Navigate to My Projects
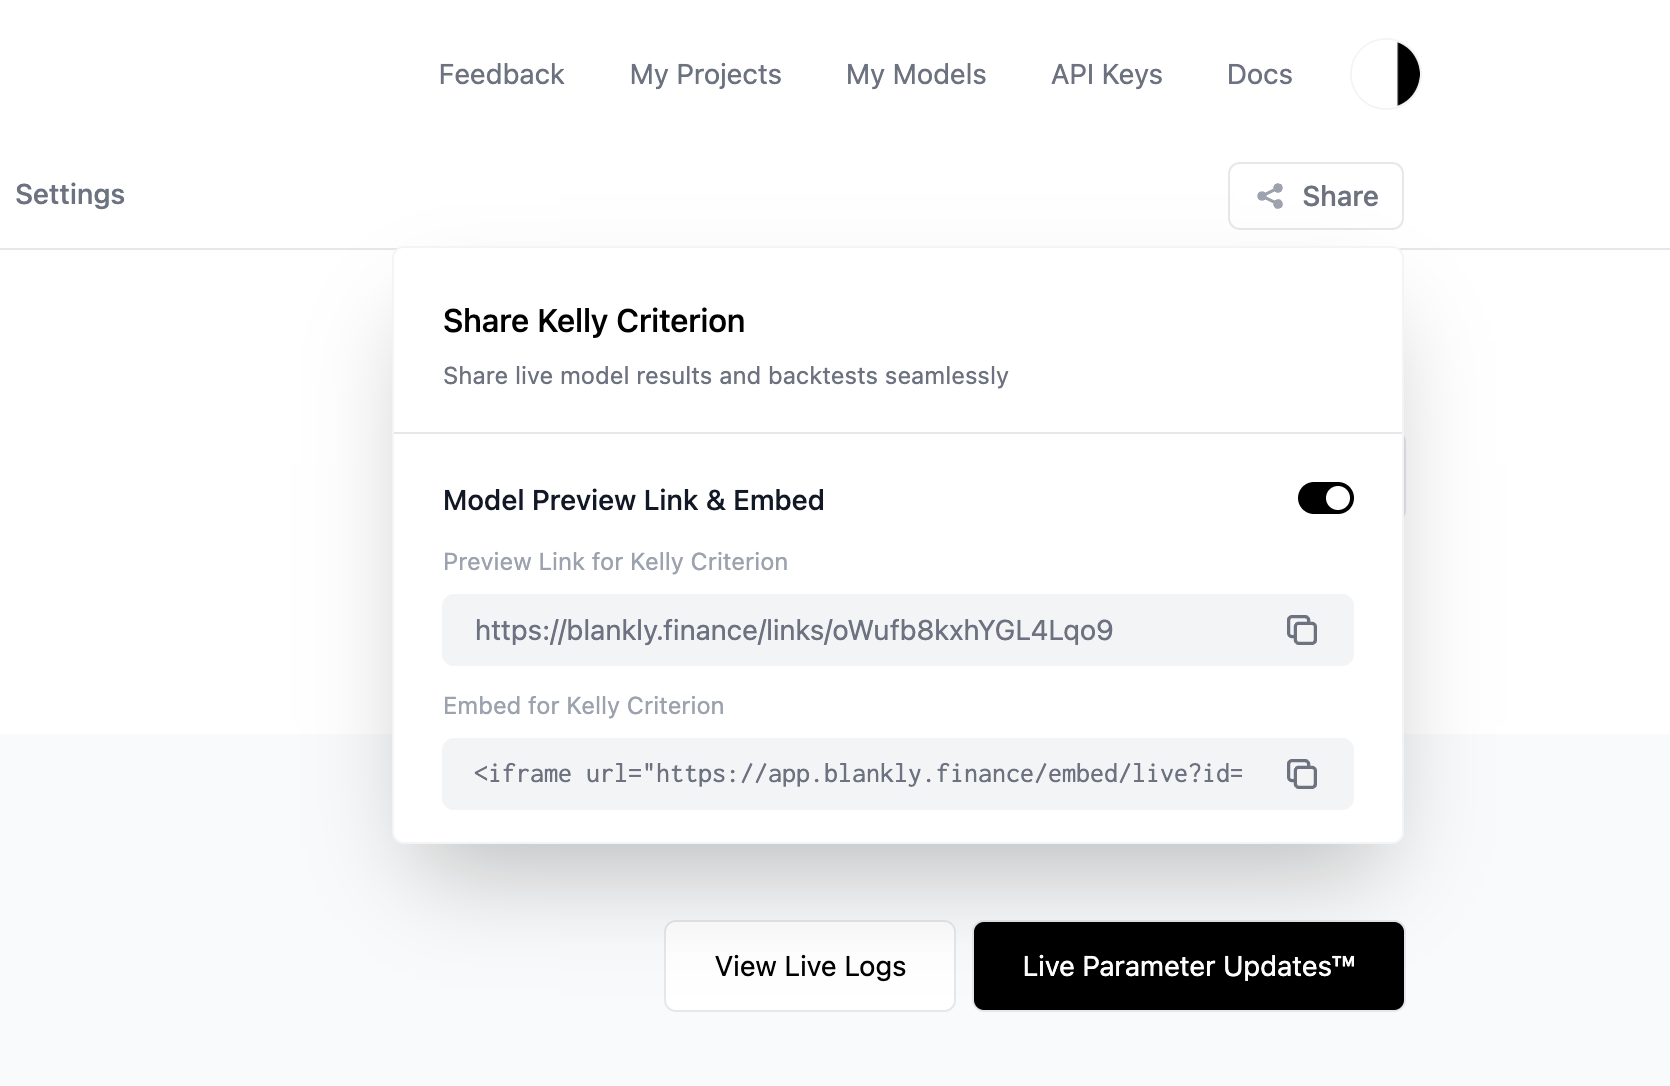 point(705,74)
